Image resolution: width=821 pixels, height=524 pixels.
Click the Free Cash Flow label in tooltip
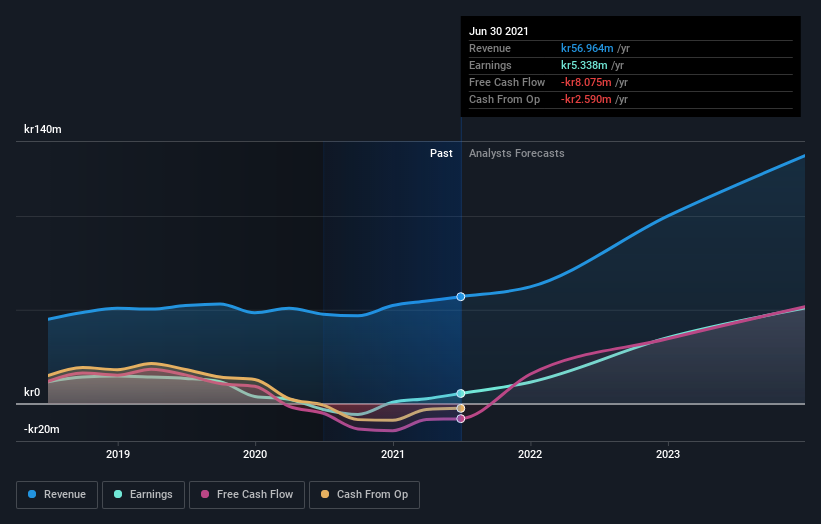click(507, 82)
